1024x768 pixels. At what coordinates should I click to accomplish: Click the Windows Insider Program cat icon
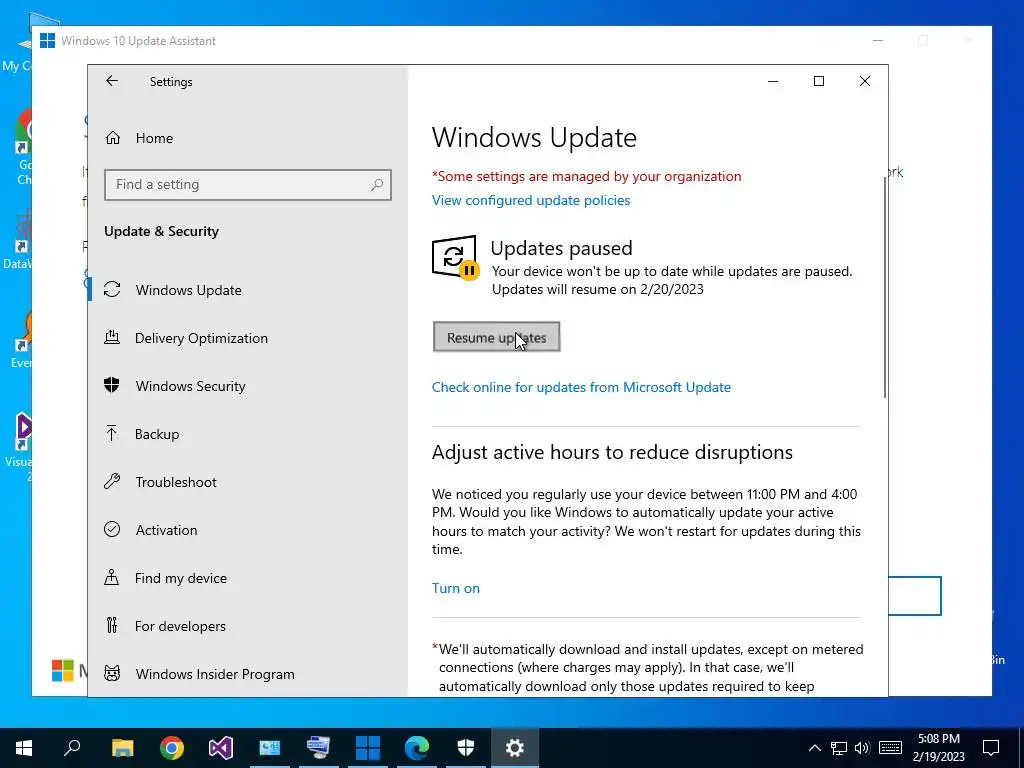[112, 673]
